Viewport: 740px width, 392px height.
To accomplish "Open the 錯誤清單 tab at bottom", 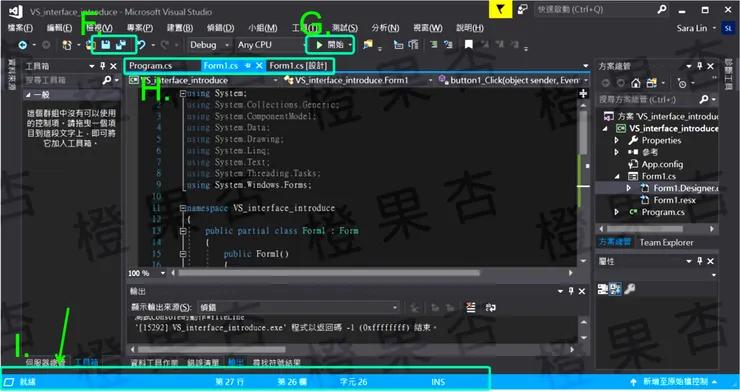I will click(202, 362).
